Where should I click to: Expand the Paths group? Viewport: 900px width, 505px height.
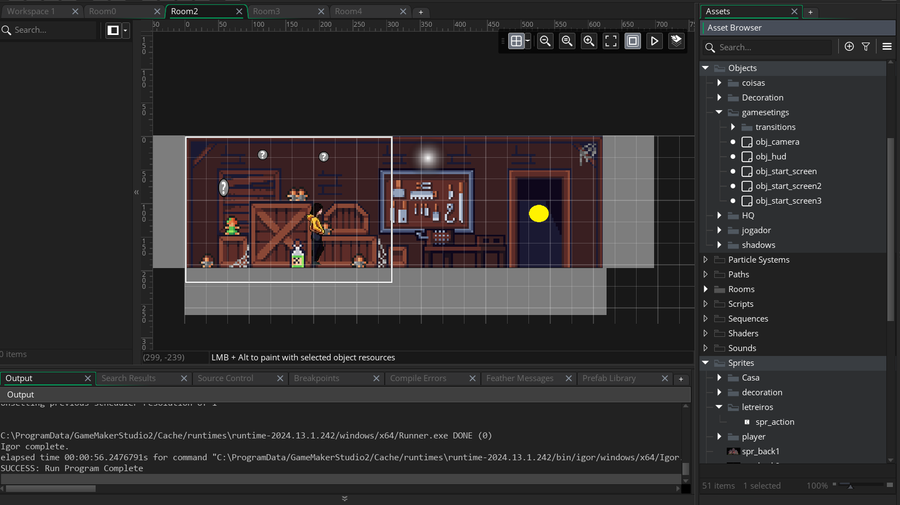[705, 274]
